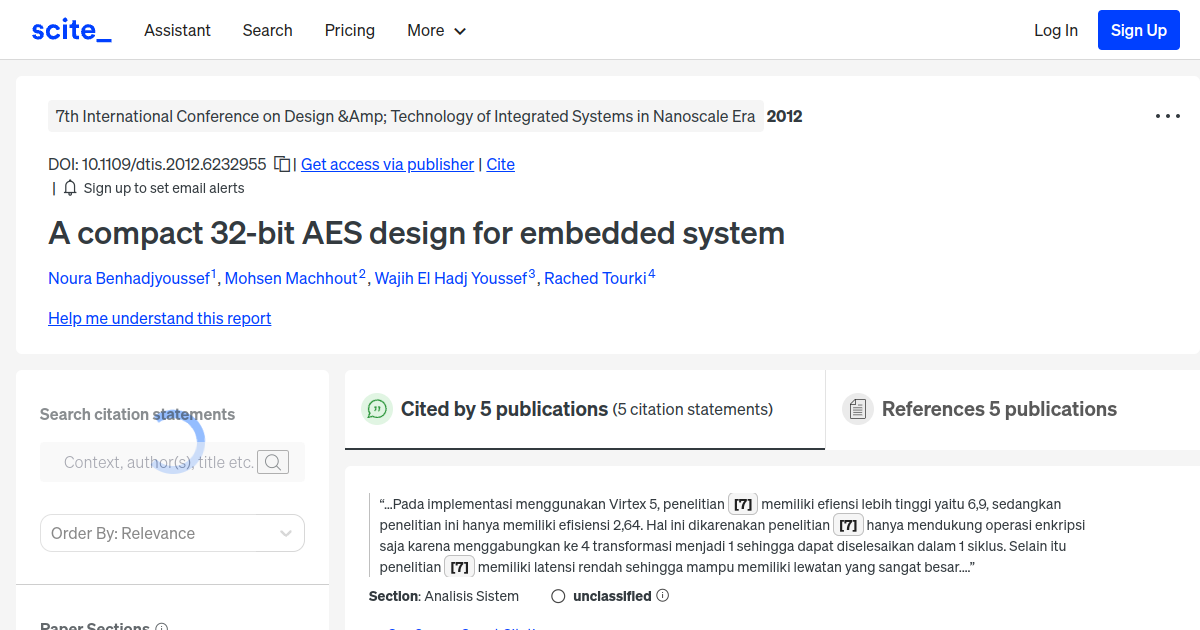Expand the More navigation menu
1200x630 pixels.
436,30
